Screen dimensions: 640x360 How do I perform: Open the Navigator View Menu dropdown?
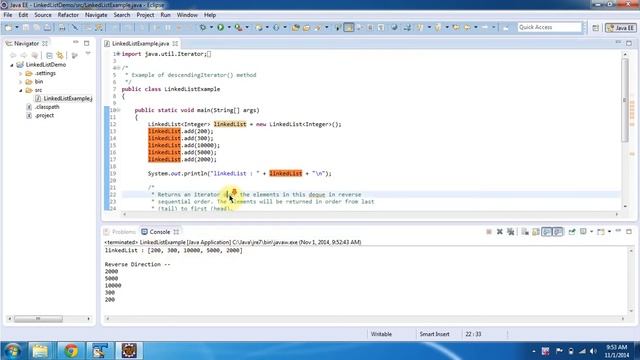point(88,54)
